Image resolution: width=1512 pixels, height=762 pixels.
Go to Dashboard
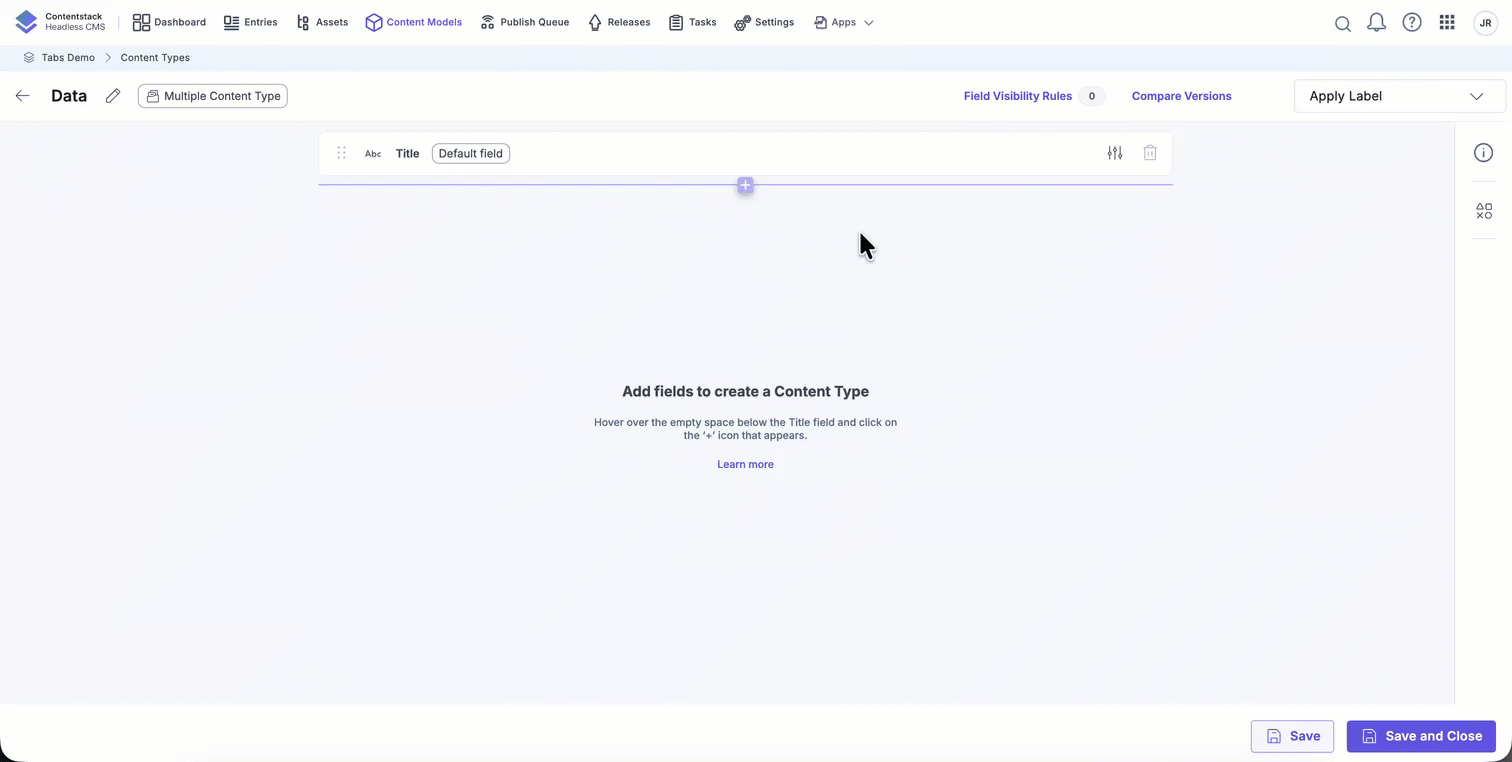(x=169, y=22)
